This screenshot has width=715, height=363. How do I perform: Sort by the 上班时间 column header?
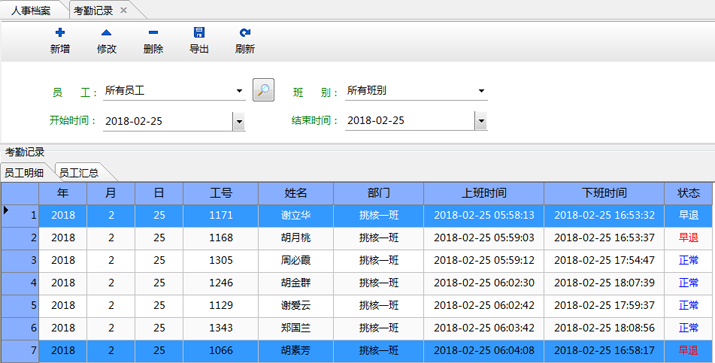(484, 193)
